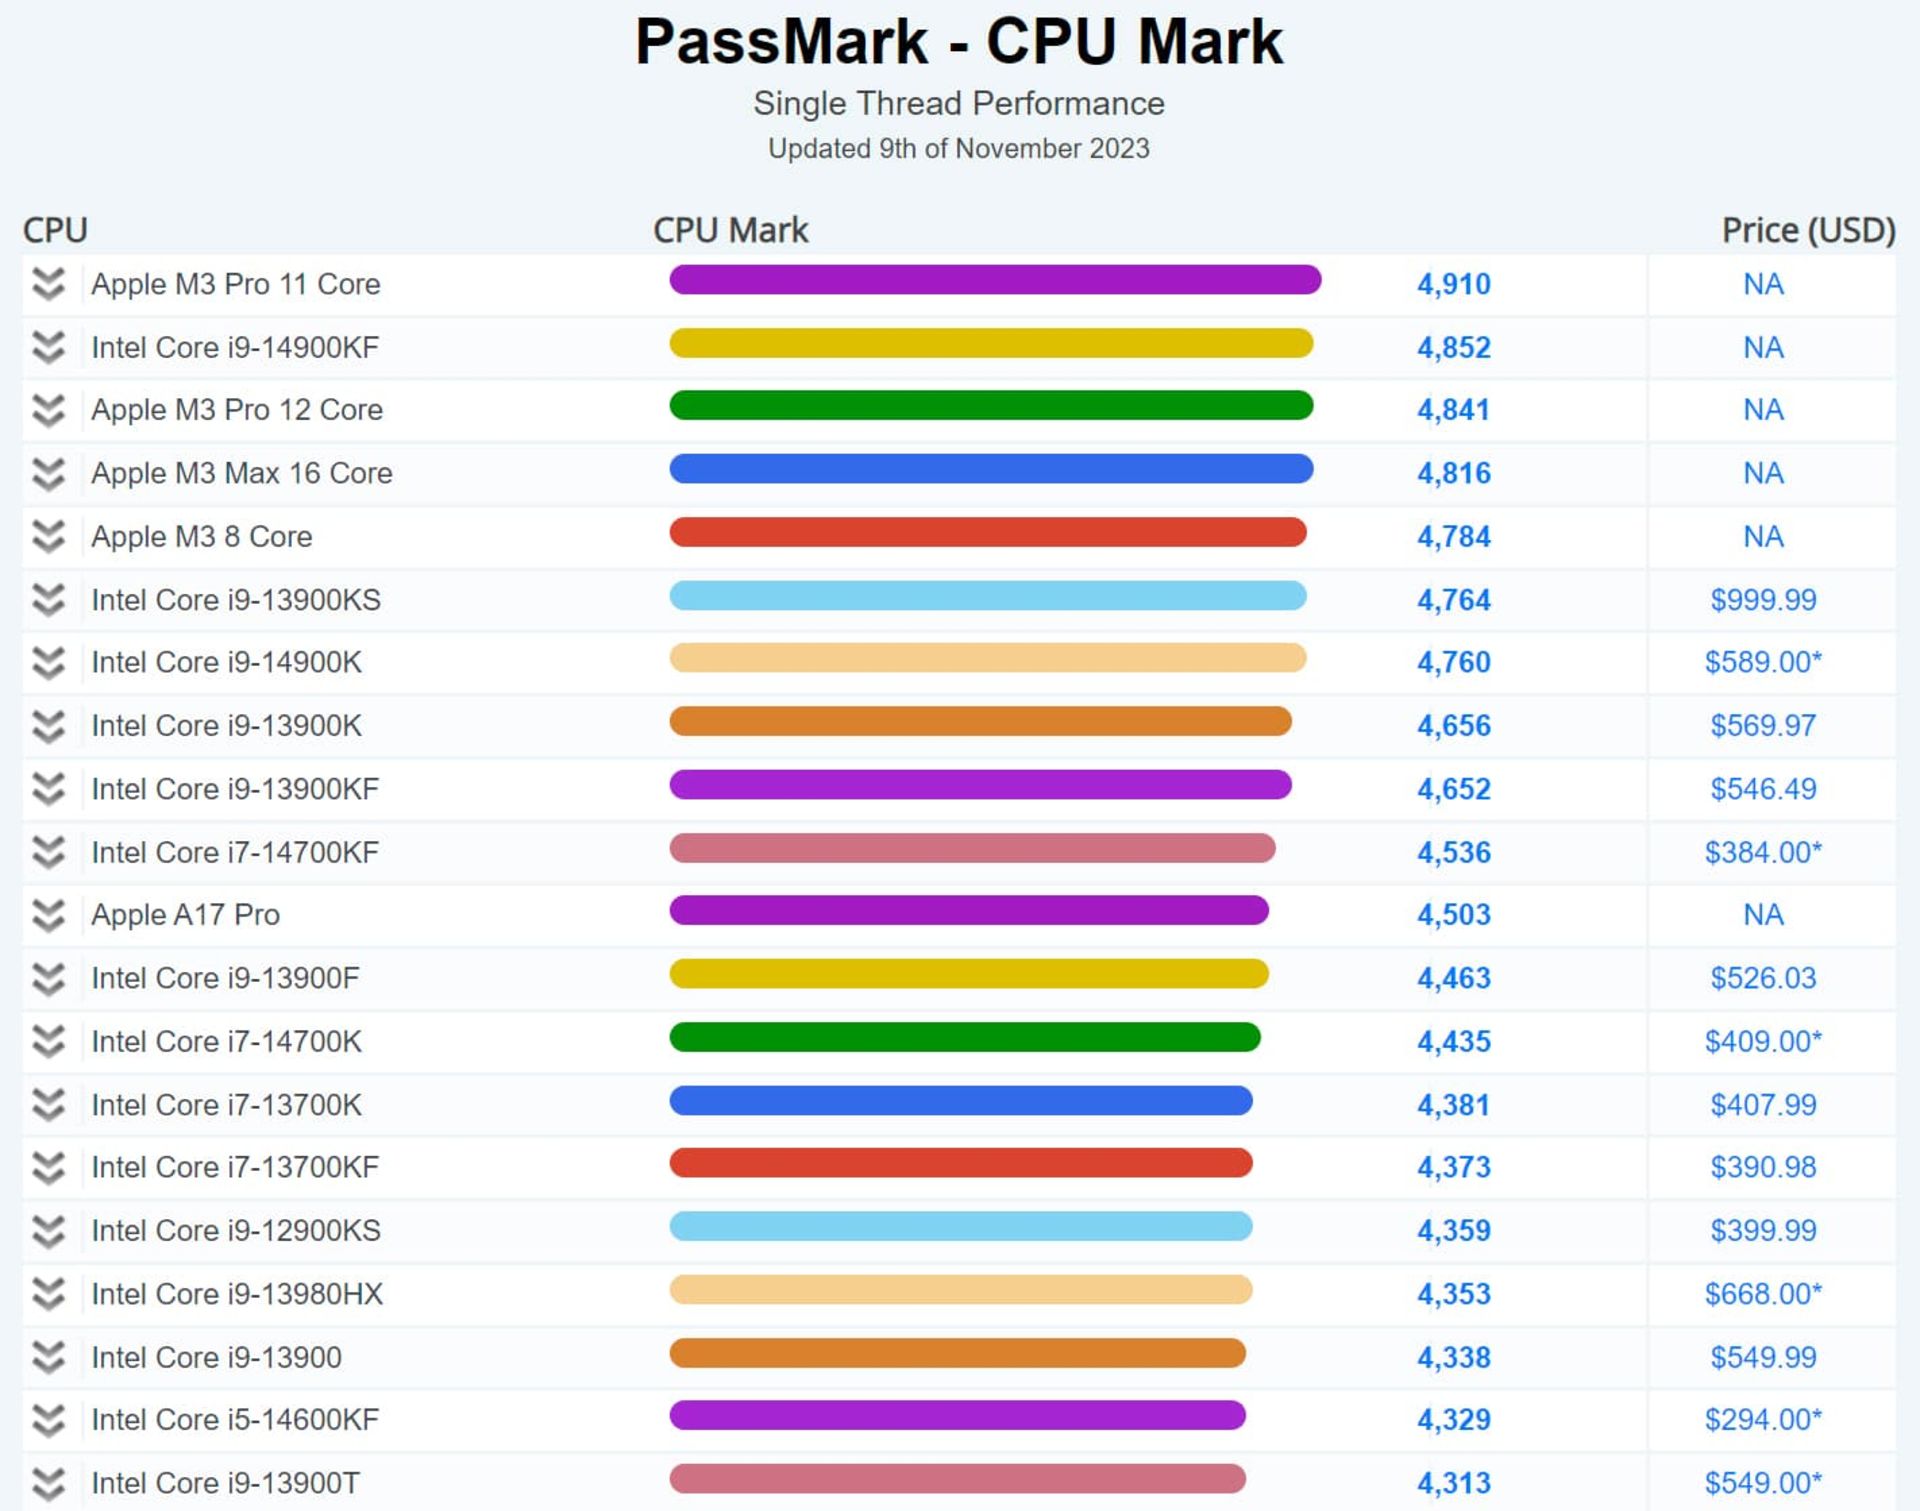This screenshot has height=1511, width=1920.
Task: Expand the Intel Core i9-14900K row chevron
Action: tap(48, 663)
